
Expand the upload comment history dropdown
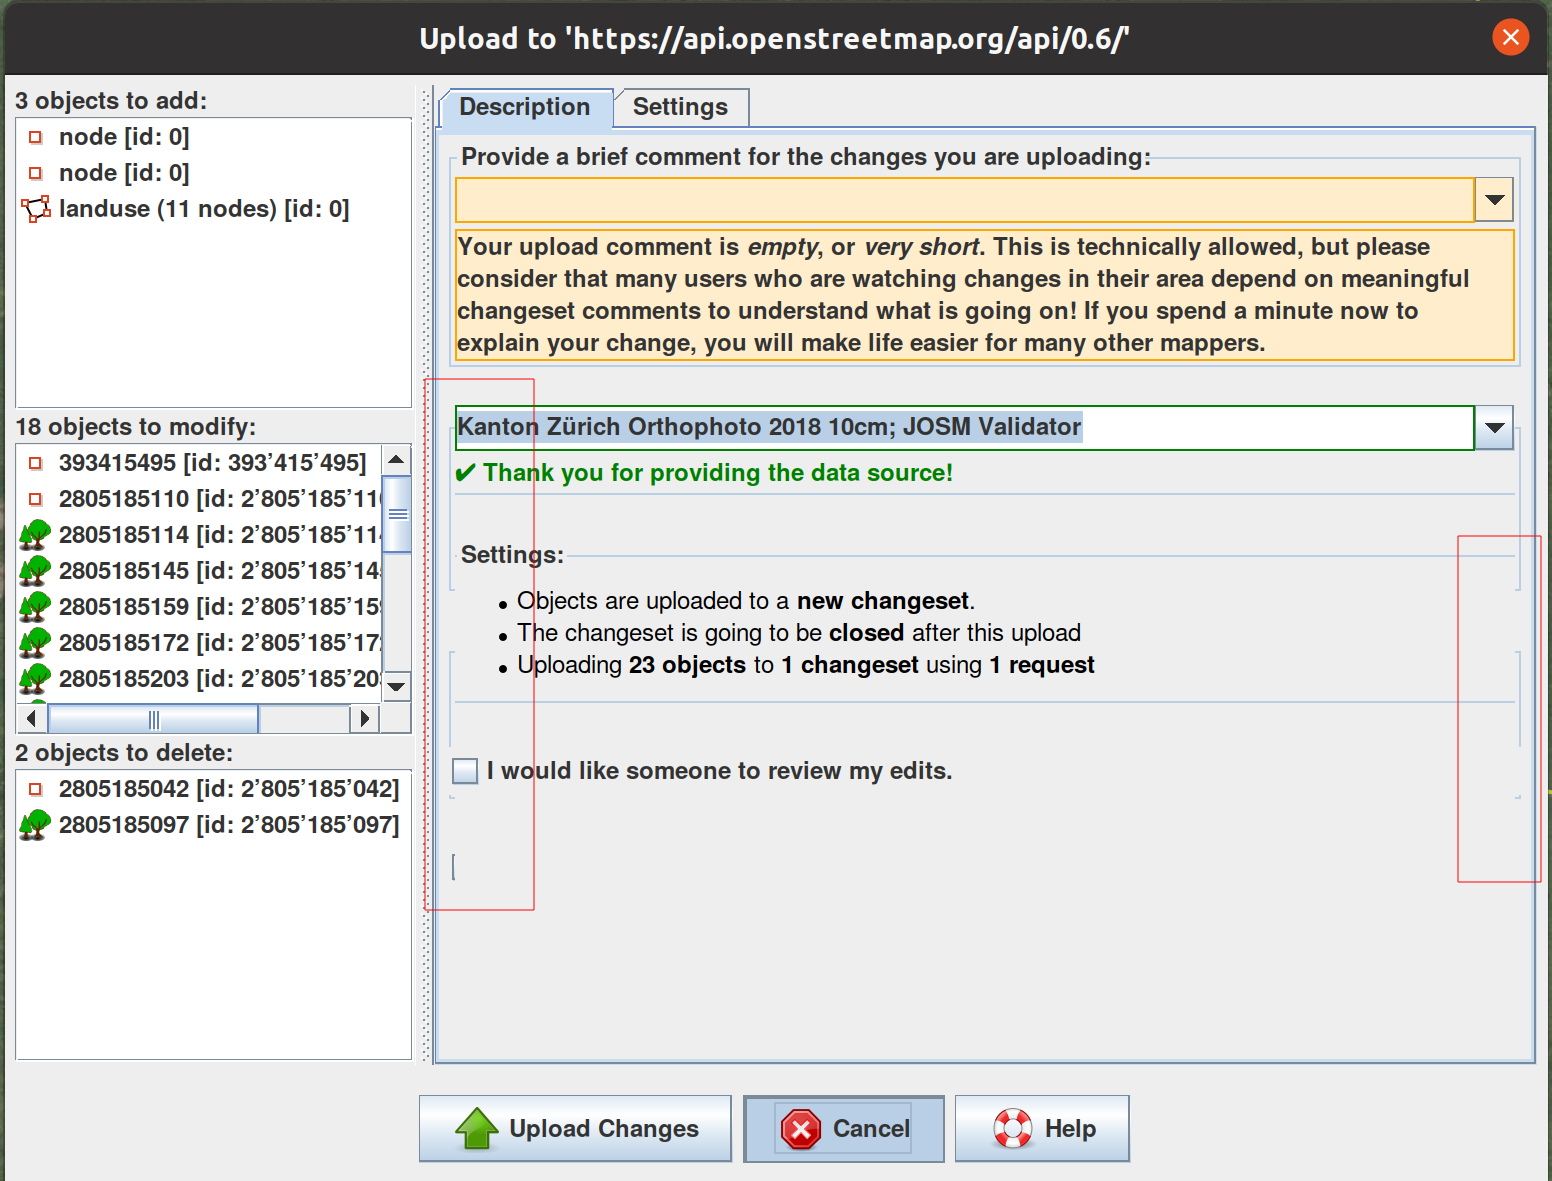(1494, 200)
